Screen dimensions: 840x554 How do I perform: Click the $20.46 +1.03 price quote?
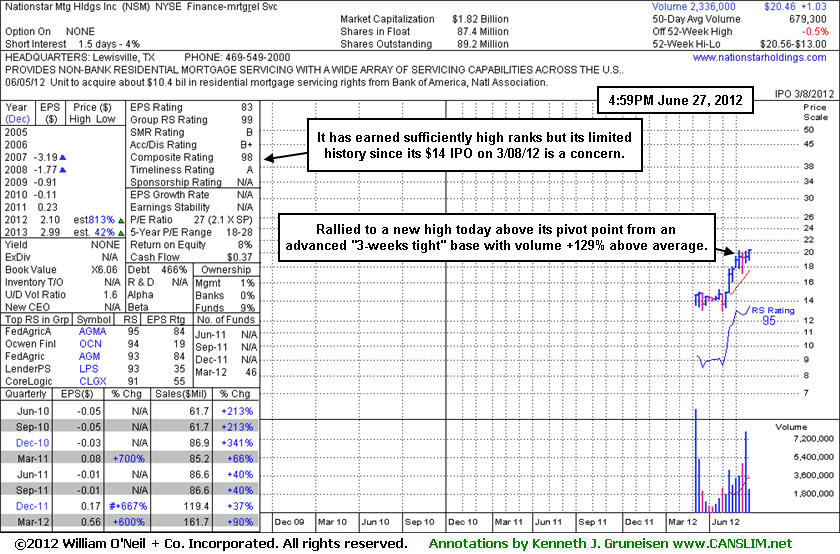tap(796, 6)
